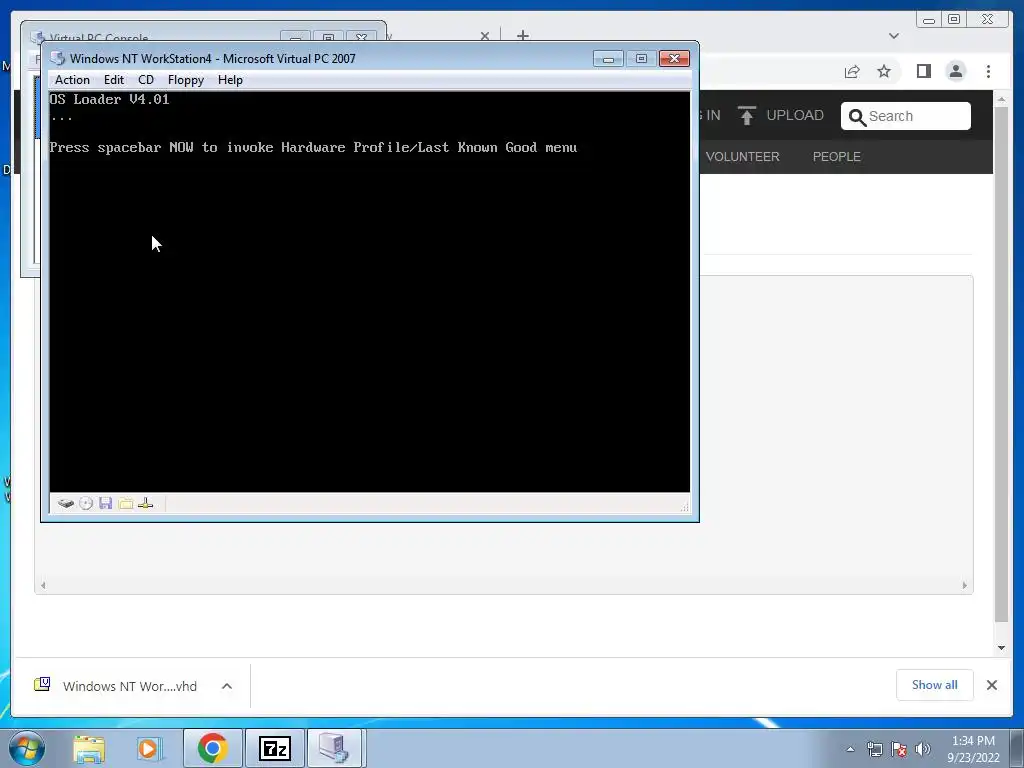Image resolution: width=1024 pixels, height=768 pixels.
Task: Click the horizontal scroll right arrow
Action: [965, 585]
